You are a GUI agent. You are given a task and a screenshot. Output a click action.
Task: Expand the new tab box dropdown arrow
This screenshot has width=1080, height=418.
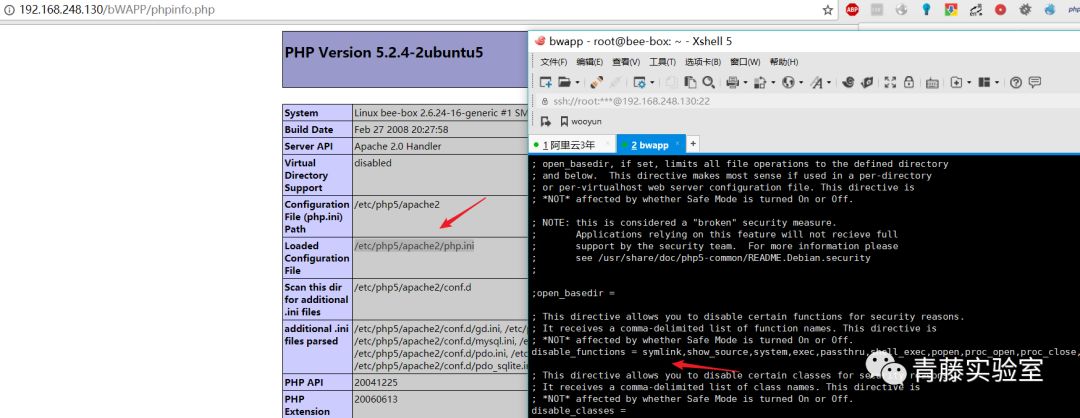[969, 83]
